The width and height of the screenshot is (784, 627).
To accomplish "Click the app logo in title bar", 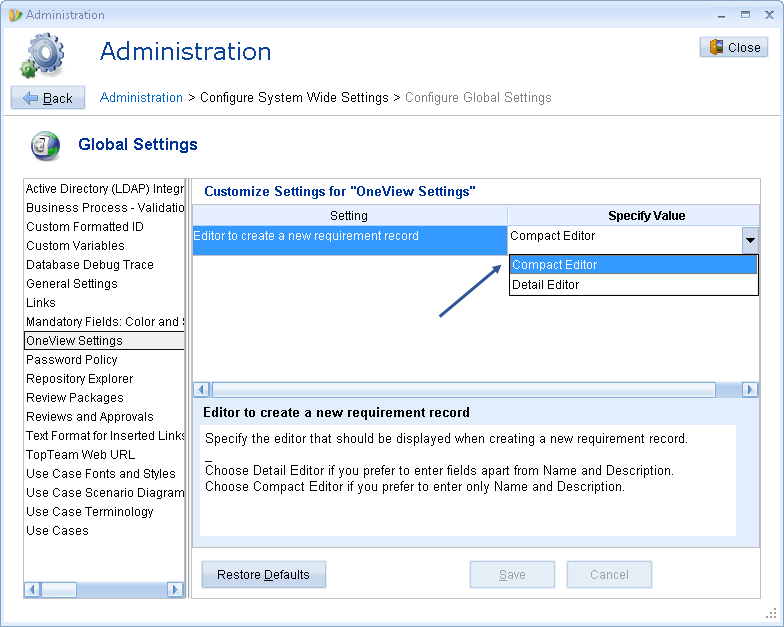I will coord(15,15).
